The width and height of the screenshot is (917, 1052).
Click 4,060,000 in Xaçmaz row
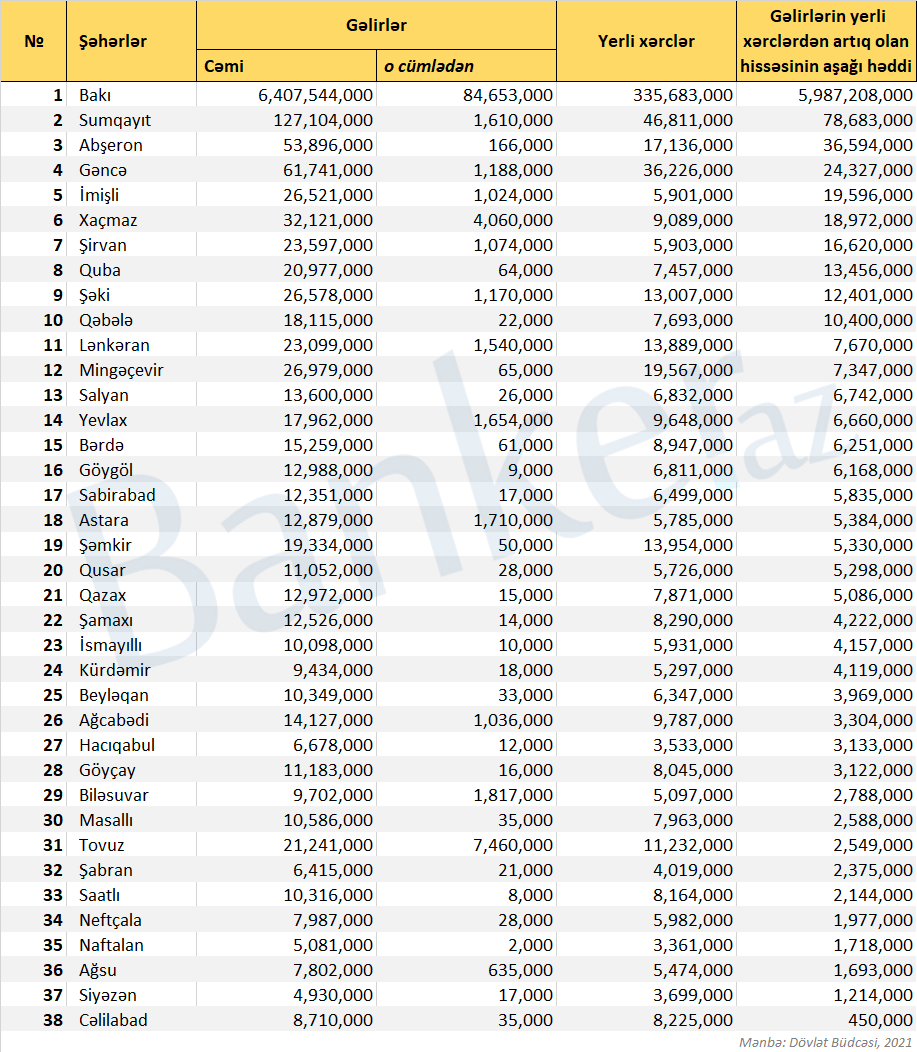coord(513,220)
